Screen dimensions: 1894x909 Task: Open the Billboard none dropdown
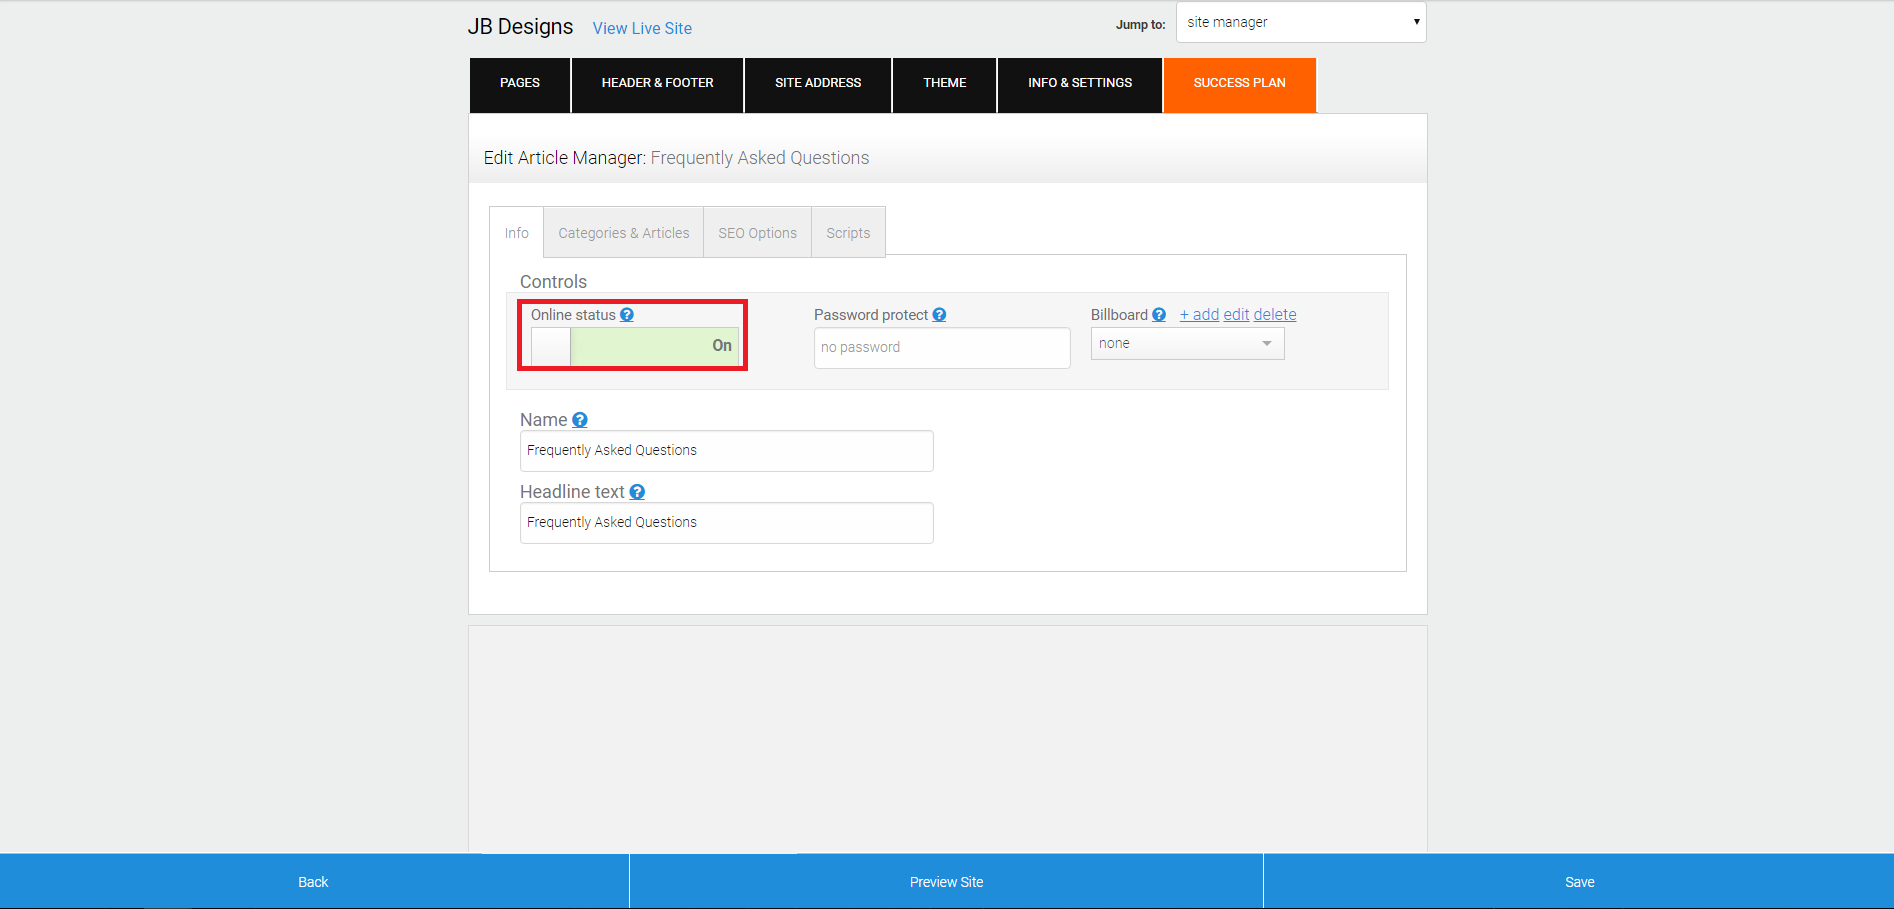pyautogui.click(x=1187, y=344)
